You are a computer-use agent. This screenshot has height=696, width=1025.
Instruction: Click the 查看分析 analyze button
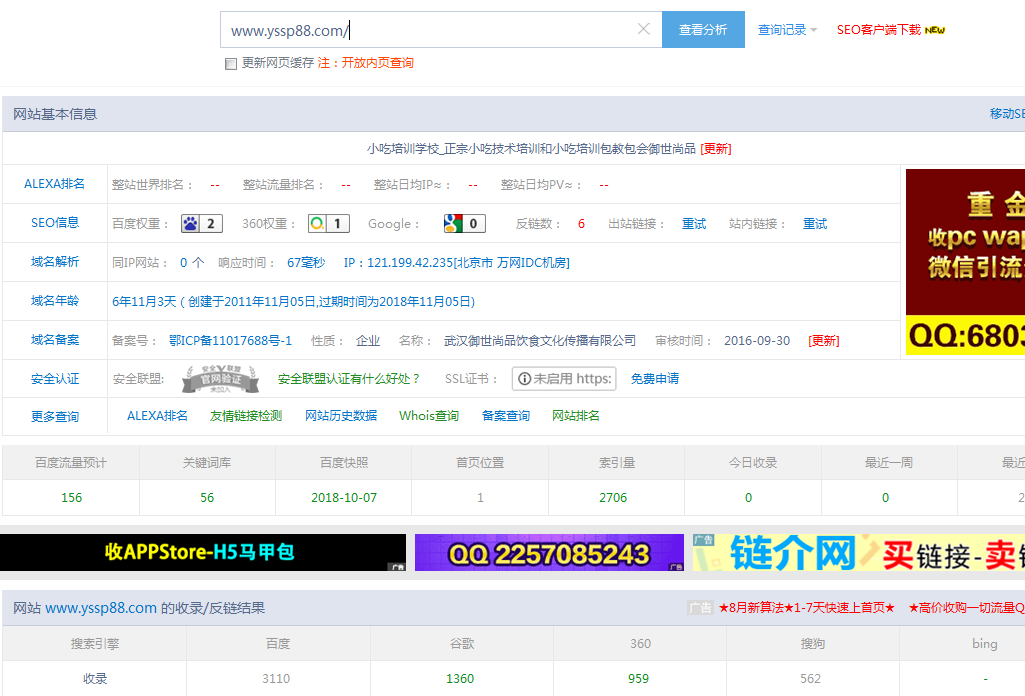[x=702, y=29]
